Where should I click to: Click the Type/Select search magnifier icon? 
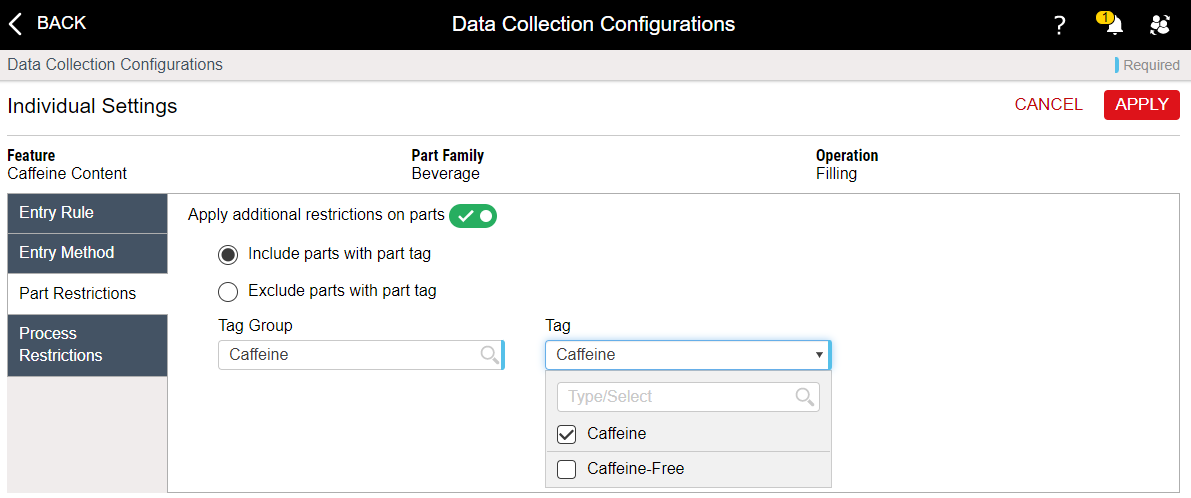pos(804,396)
